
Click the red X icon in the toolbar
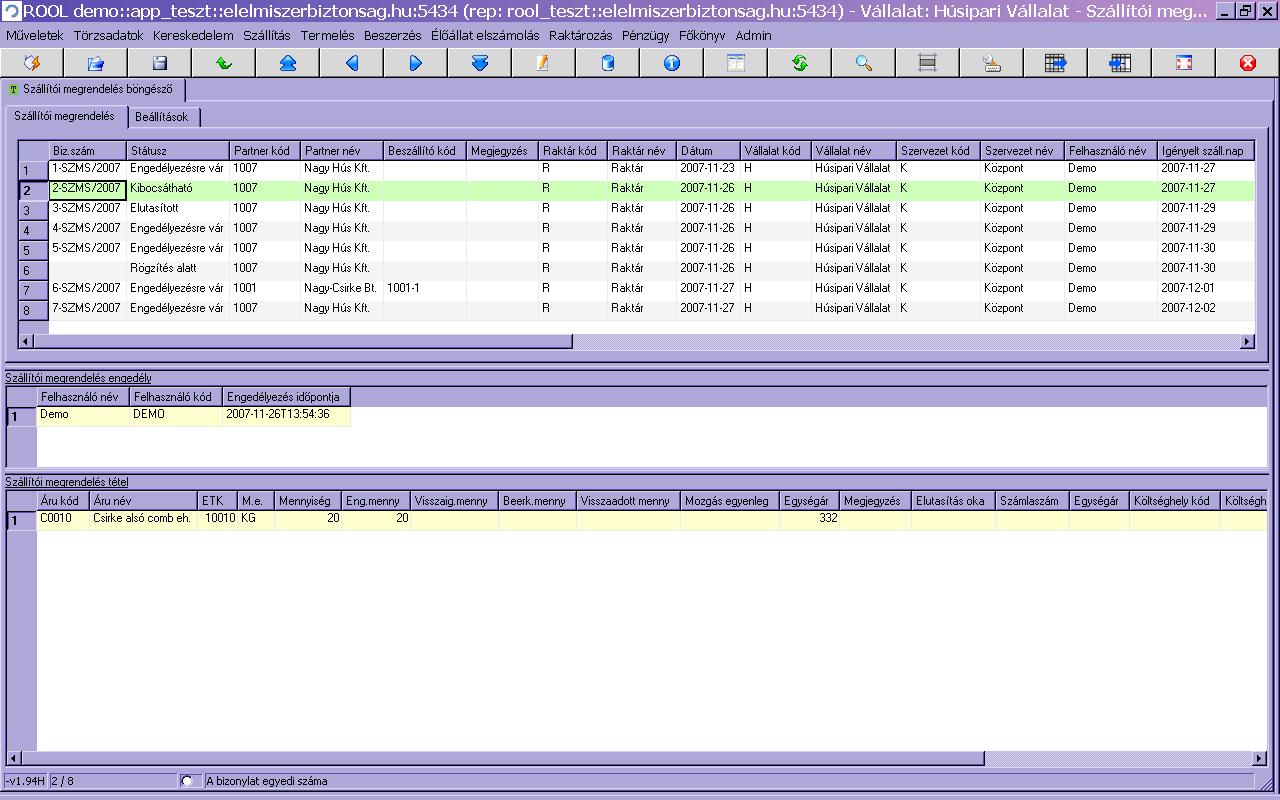[1247, 63]
